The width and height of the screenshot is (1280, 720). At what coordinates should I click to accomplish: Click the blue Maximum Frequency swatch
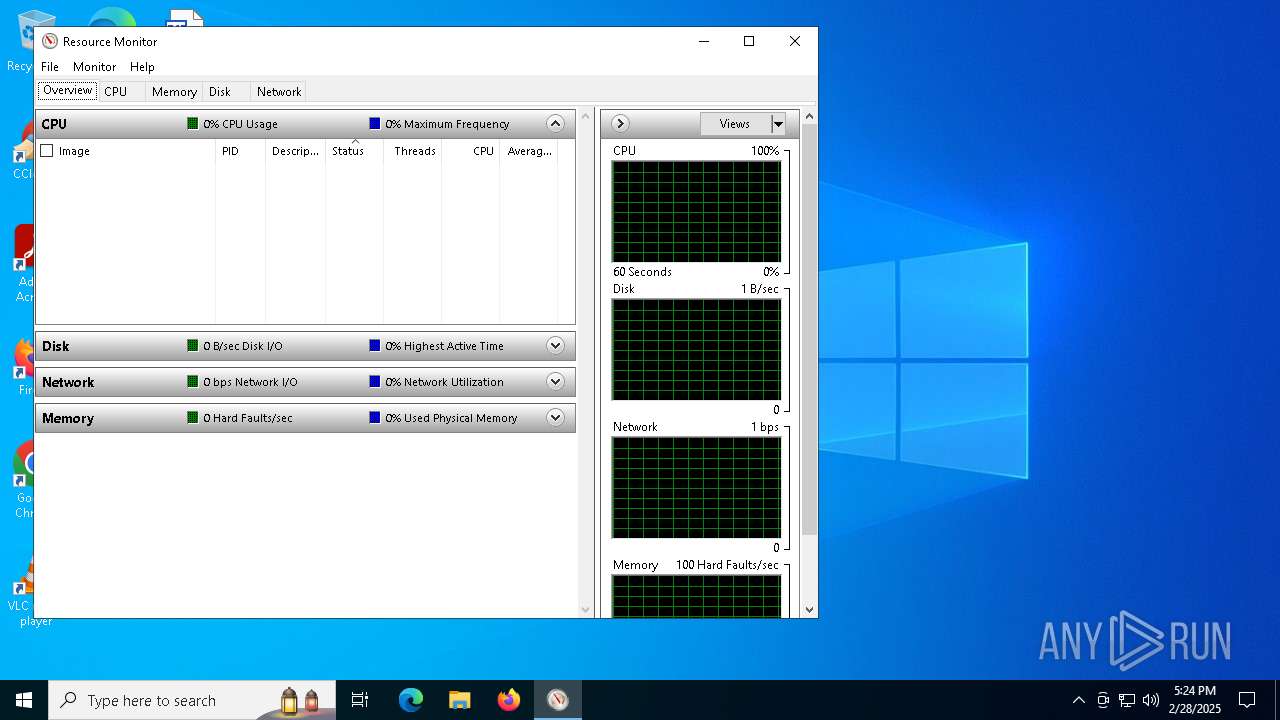pos(375,124)
